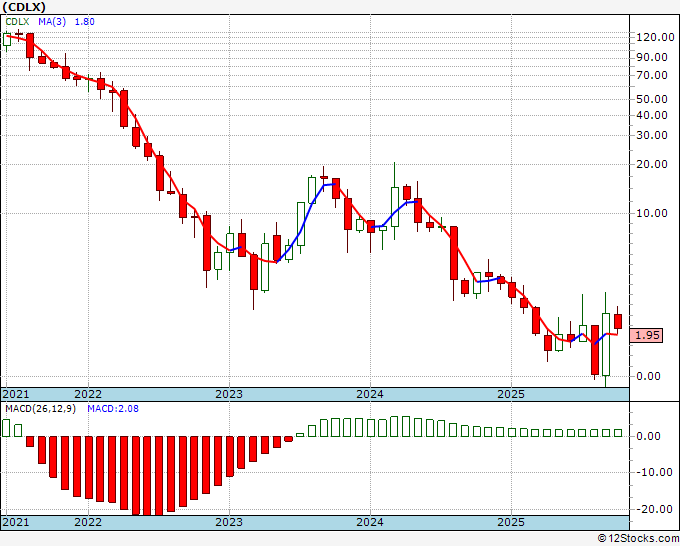Click 2022 on the price chart timeline

click(x=88, y=394)
